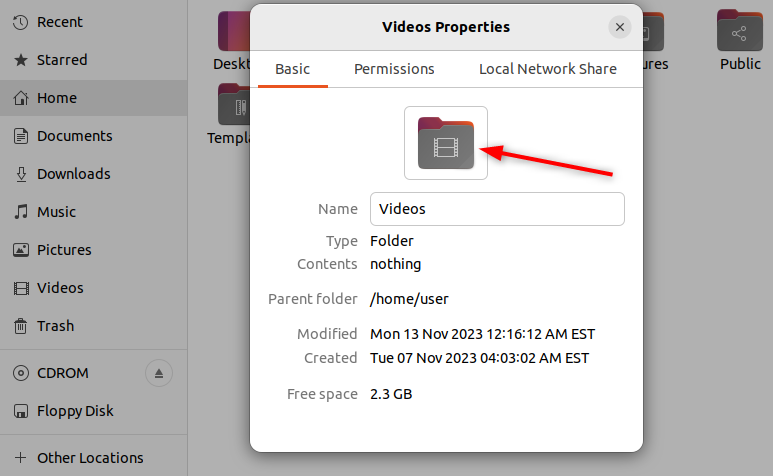Image resolution: width=773 pixels, height=476 pixels.
Task: Open Other Locations
Action: [89, 458]
